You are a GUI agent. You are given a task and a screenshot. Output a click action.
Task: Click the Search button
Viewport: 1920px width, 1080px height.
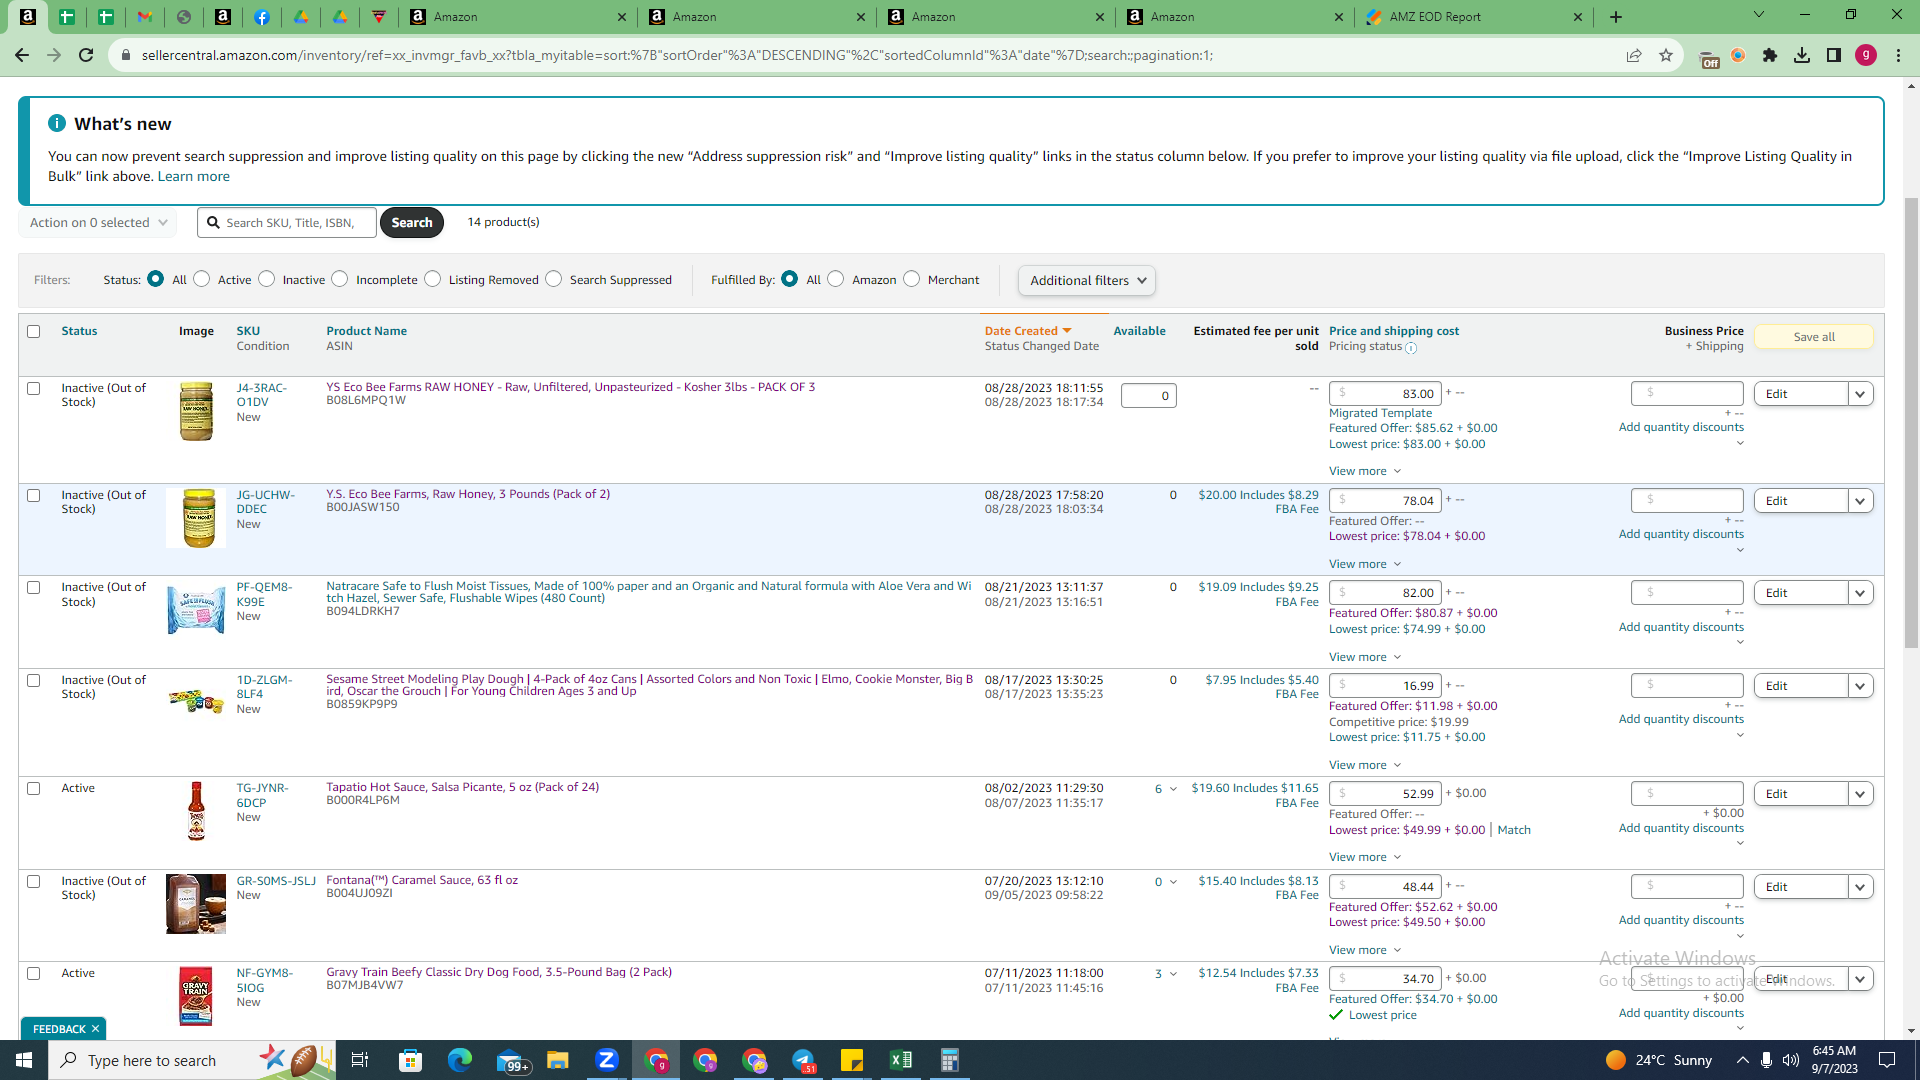pos(412,222)
